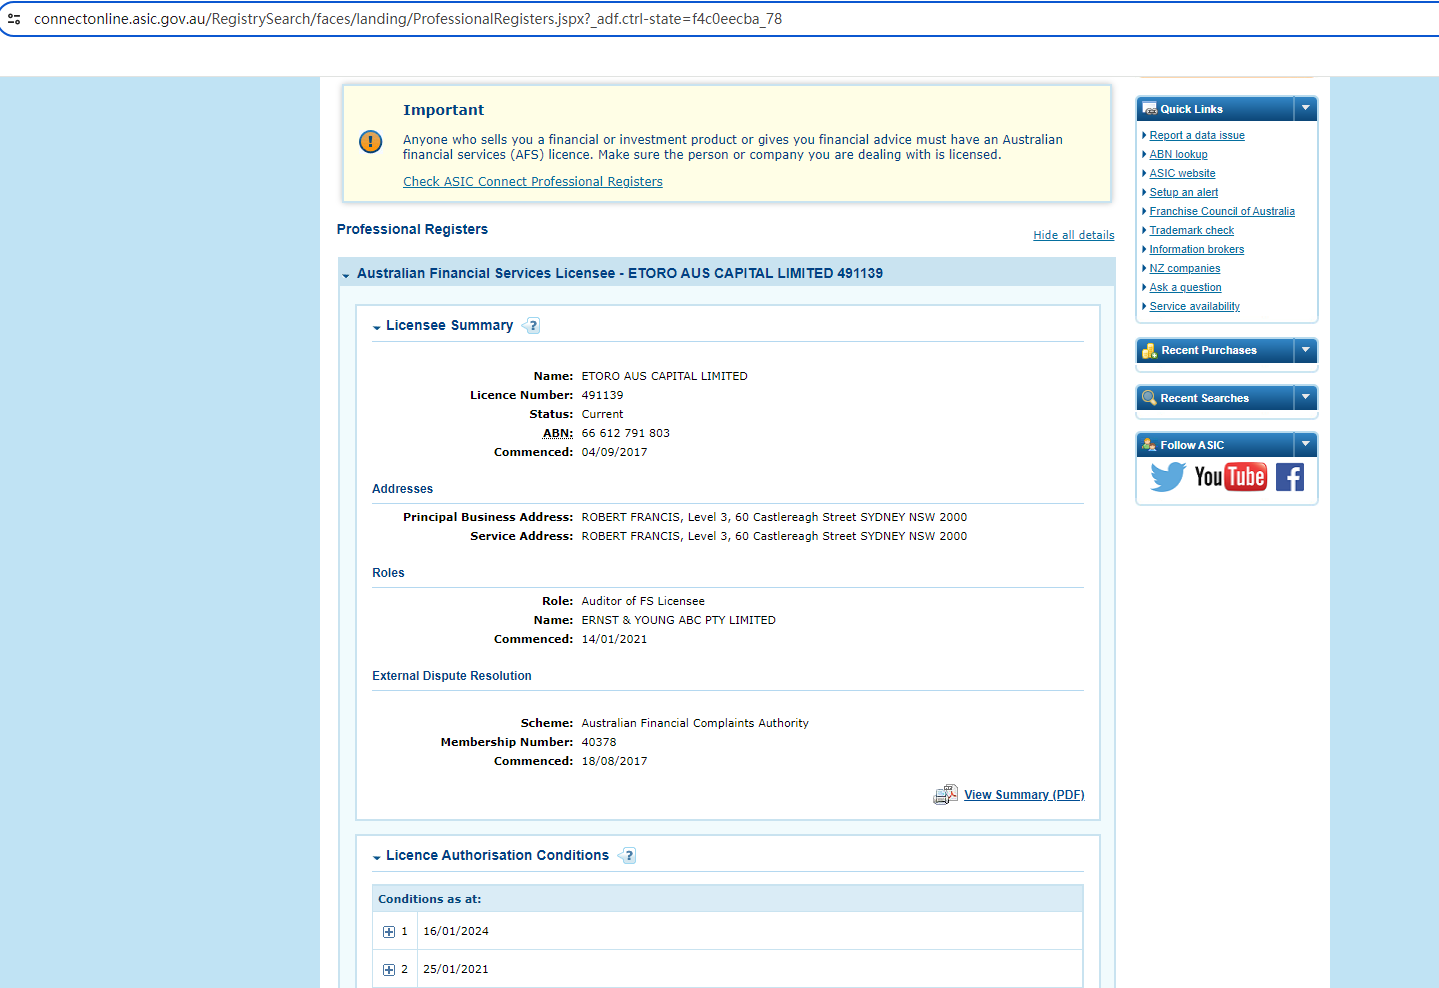Click the commenced date 04/09/2017
This screenshot has height=988, width=1439.
point(615,452)
